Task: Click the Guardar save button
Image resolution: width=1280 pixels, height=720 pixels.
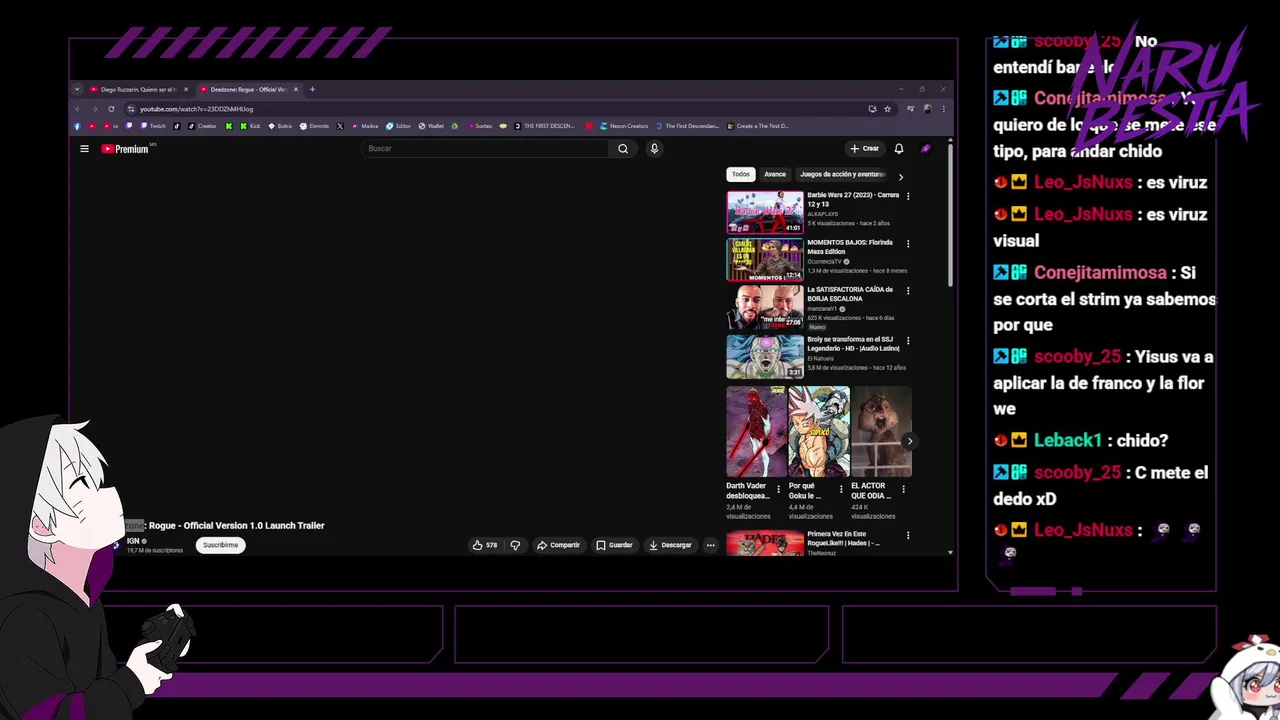Action: click(x=614, y=545)
